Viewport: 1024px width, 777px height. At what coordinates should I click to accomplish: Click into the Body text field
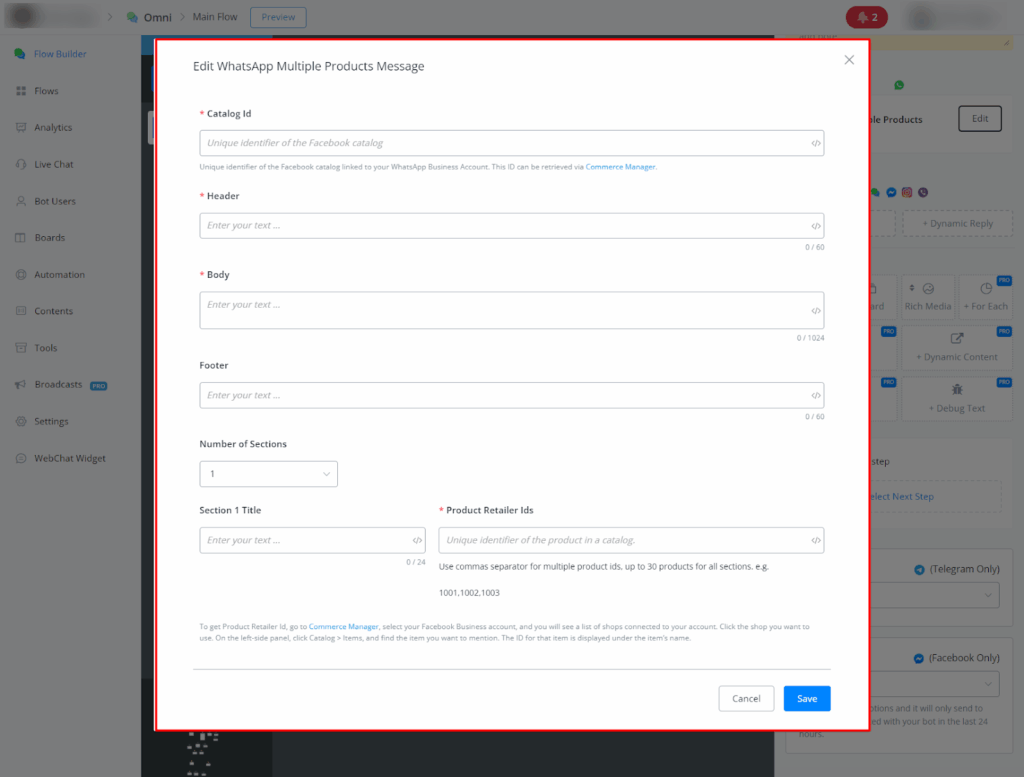tap(500, 310)
